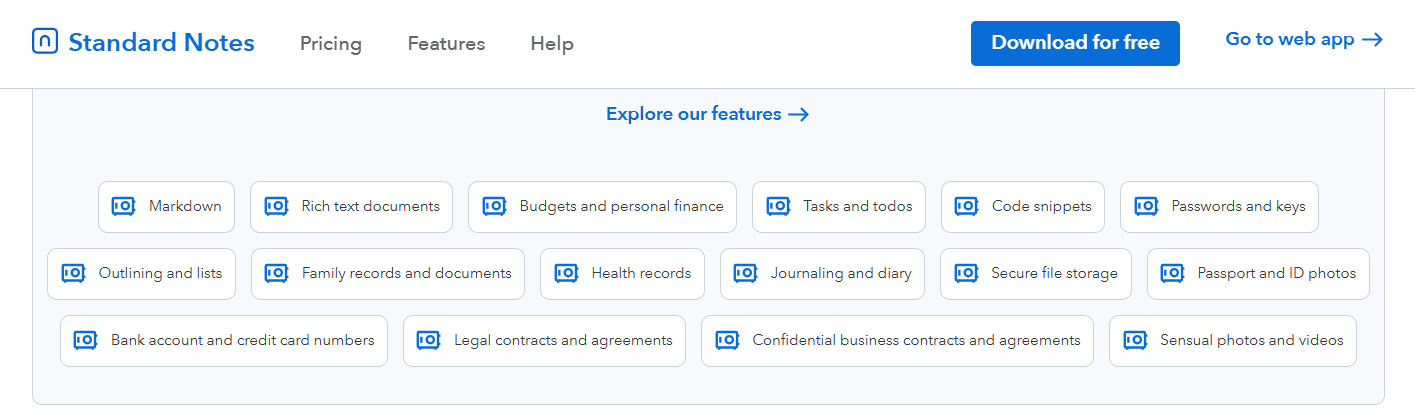1415x420 pixels.
Task: Click the safe icon beside Legal contracts and agreements
Action: (428, 340)
